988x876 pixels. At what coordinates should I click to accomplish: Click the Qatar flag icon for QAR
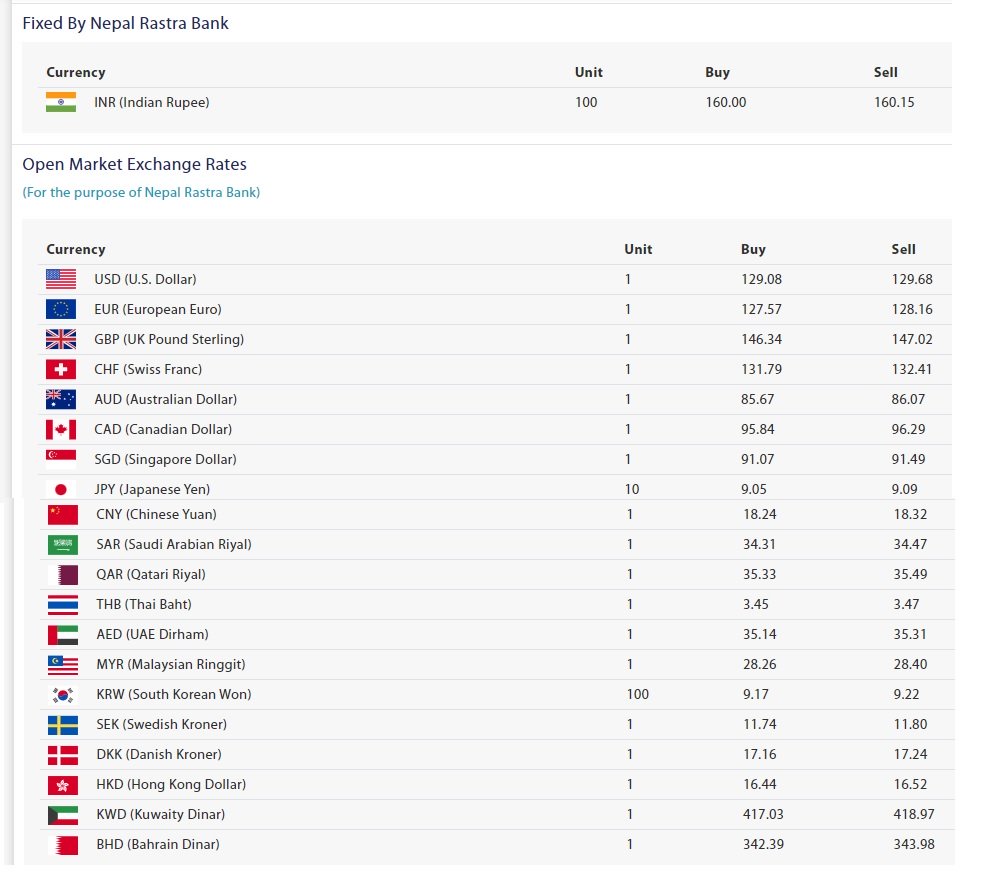point(62,574)
